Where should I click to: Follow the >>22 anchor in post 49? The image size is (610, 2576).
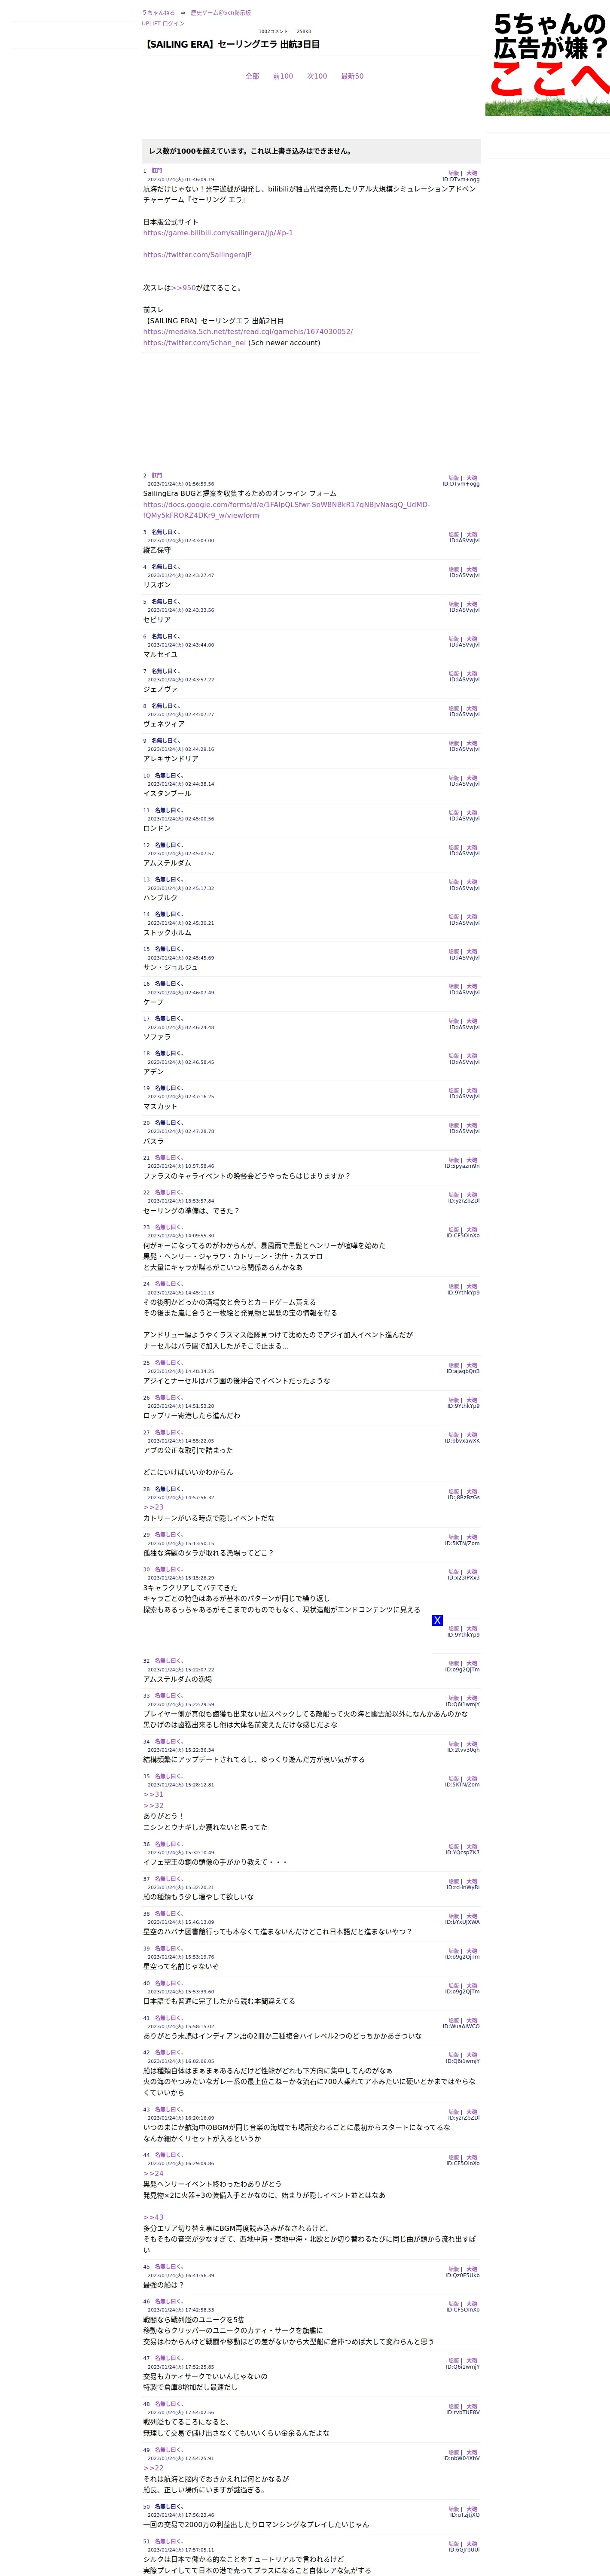(x=153, y=2468)
